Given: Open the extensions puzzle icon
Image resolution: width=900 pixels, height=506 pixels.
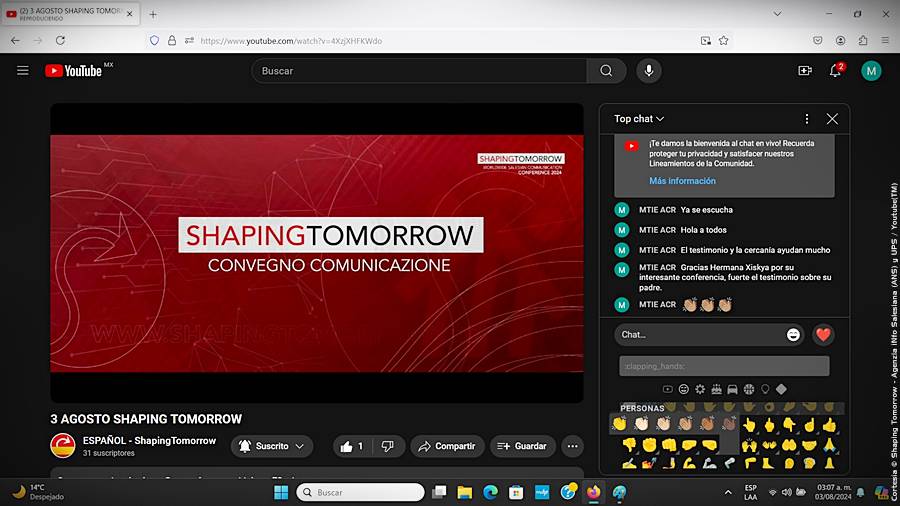Looking at the screenshot, I should (x=863, y=41).
